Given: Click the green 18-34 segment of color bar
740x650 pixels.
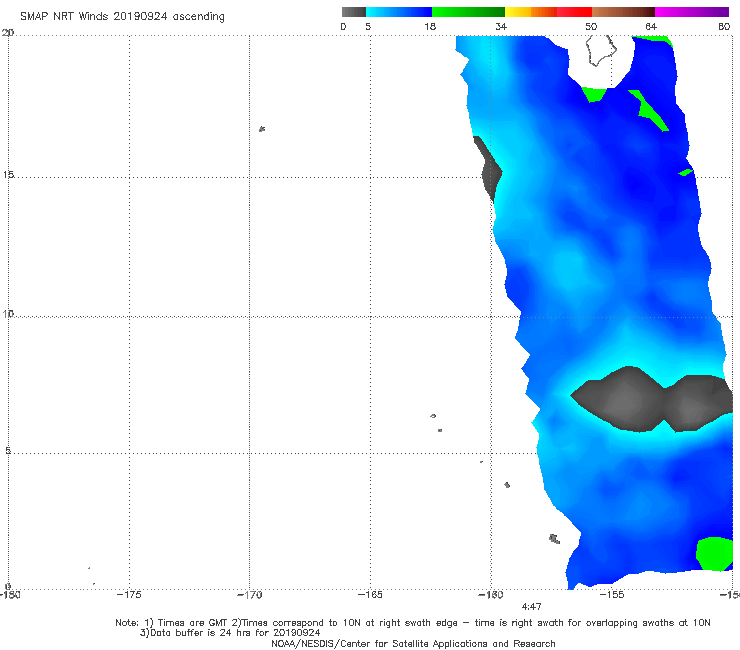Looking at the screenshot, I should pyautogui.click(x=468, y=12).
